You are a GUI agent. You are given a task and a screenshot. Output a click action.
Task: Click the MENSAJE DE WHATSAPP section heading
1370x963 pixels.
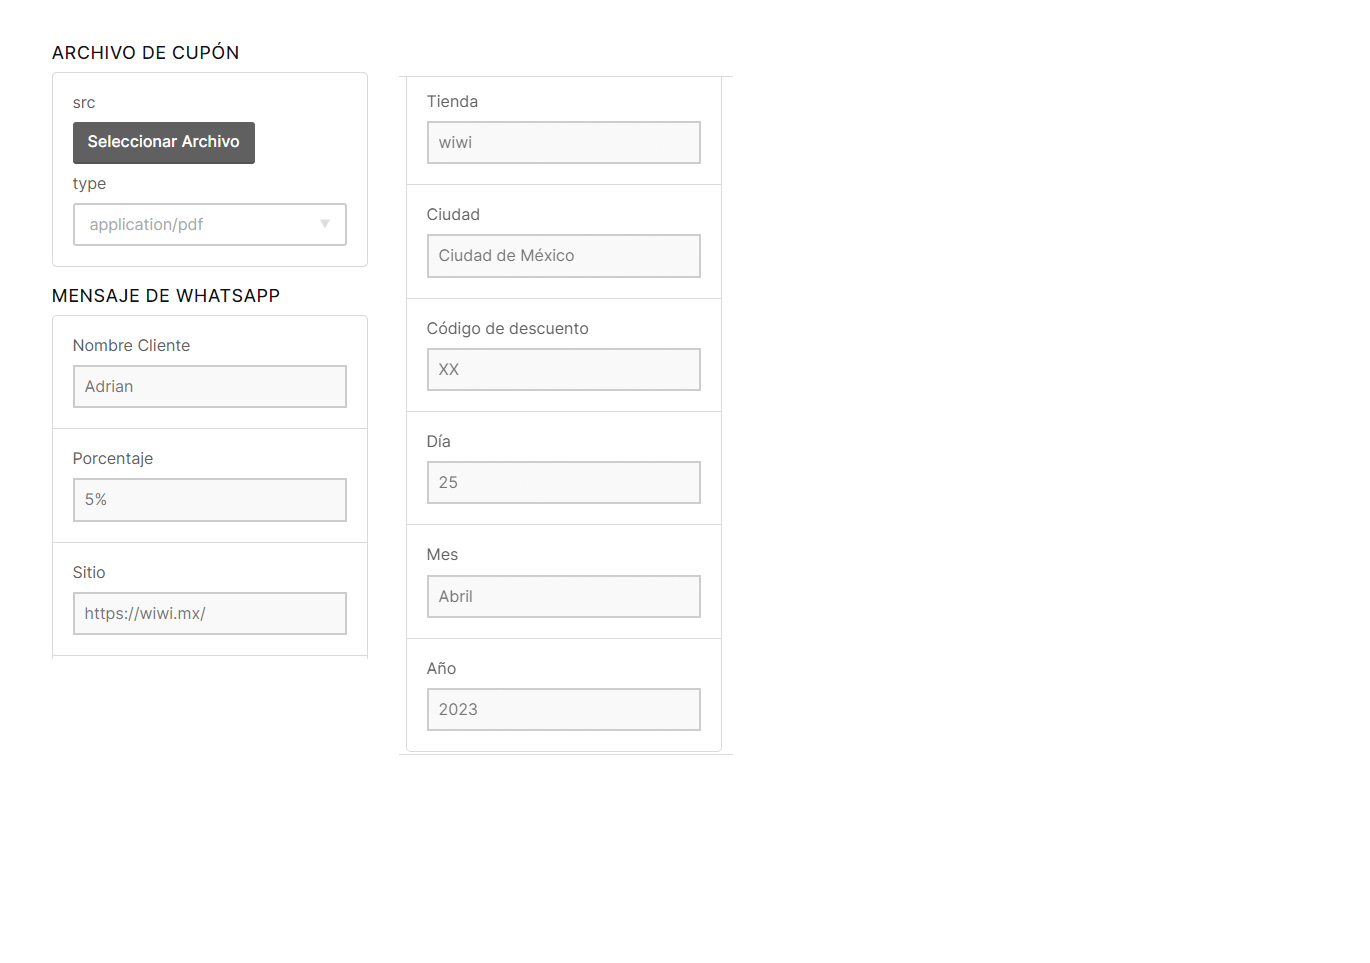tap(166, 296)
